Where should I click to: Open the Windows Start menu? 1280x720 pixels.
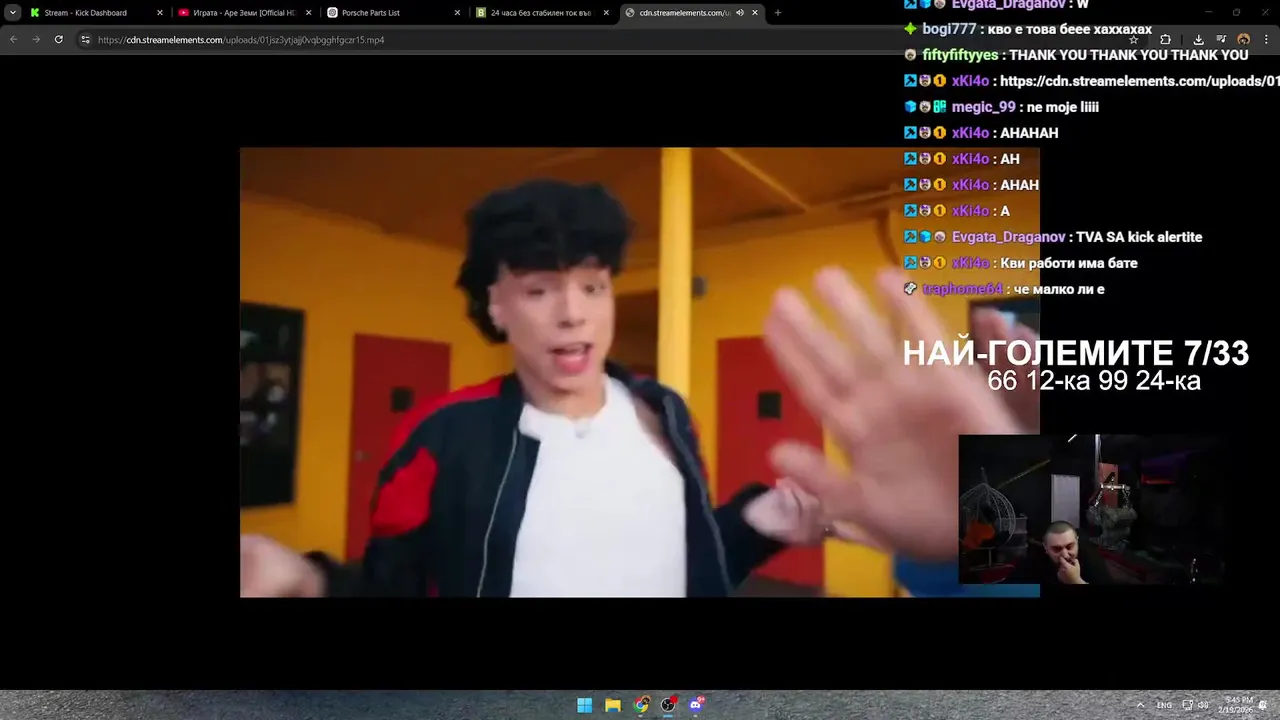pos(585,705)
